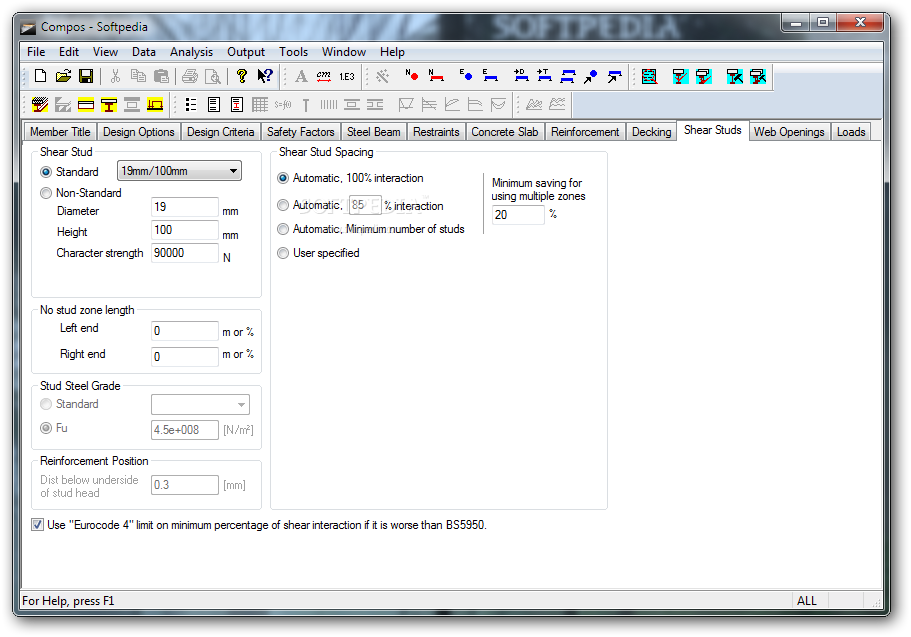Select the Standard stud steel grade option
The image size is (911, 637).
pyautogui.click(x=46, y=404)
